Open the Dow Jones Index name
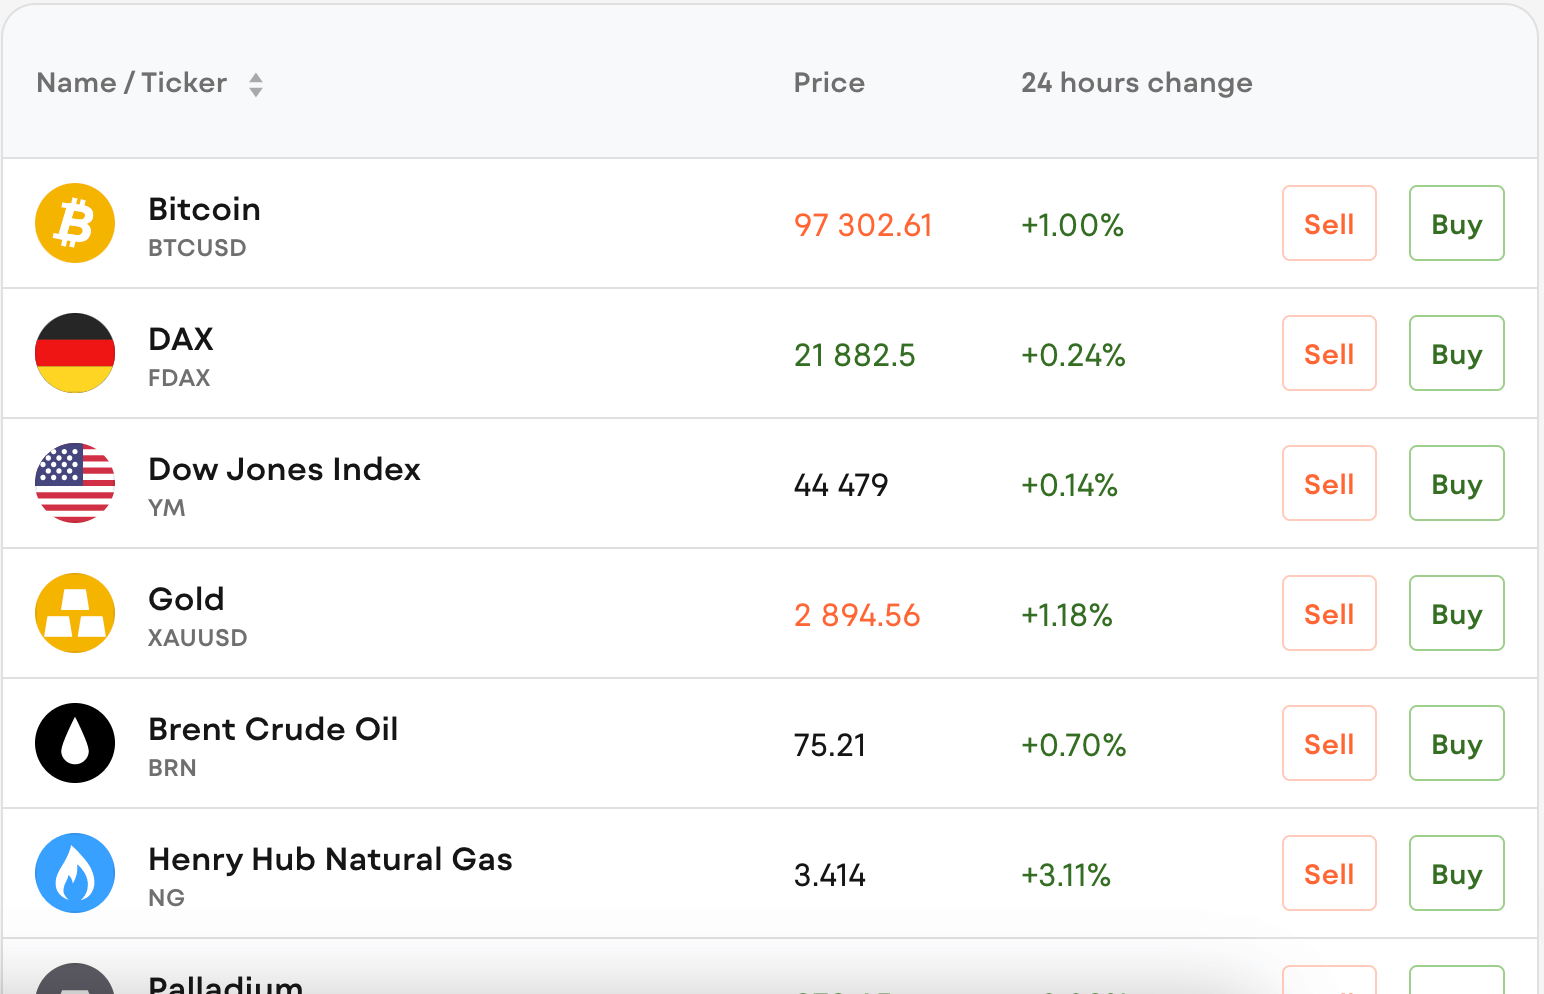1544x994 pixels. [x=284, y=469]
